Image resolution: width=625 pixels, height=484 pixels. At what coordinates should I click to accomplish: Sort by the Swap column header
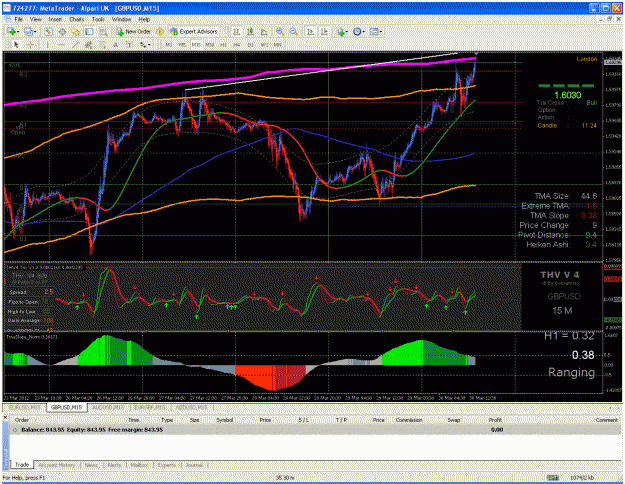[x=454, y=420]
